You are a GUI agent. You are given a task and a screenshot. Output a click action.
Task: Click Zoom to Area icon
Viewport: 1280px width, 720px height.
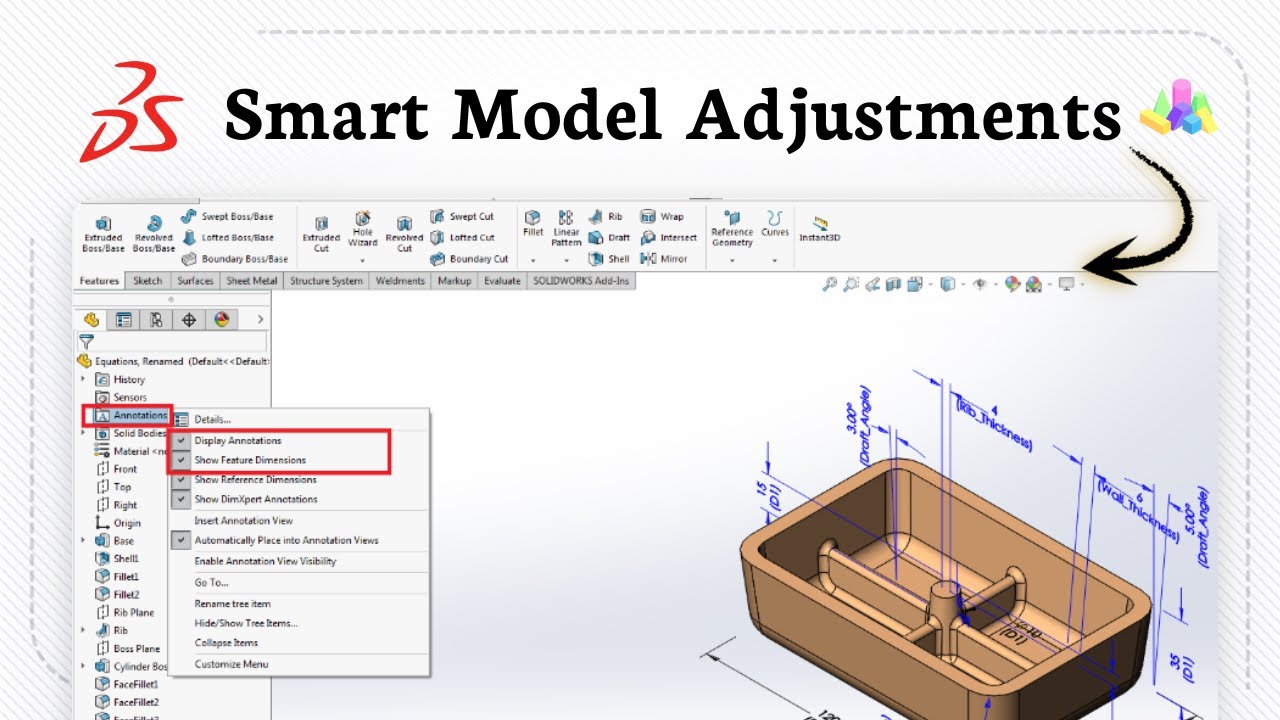pyautogui.click(x=850, y=285)
